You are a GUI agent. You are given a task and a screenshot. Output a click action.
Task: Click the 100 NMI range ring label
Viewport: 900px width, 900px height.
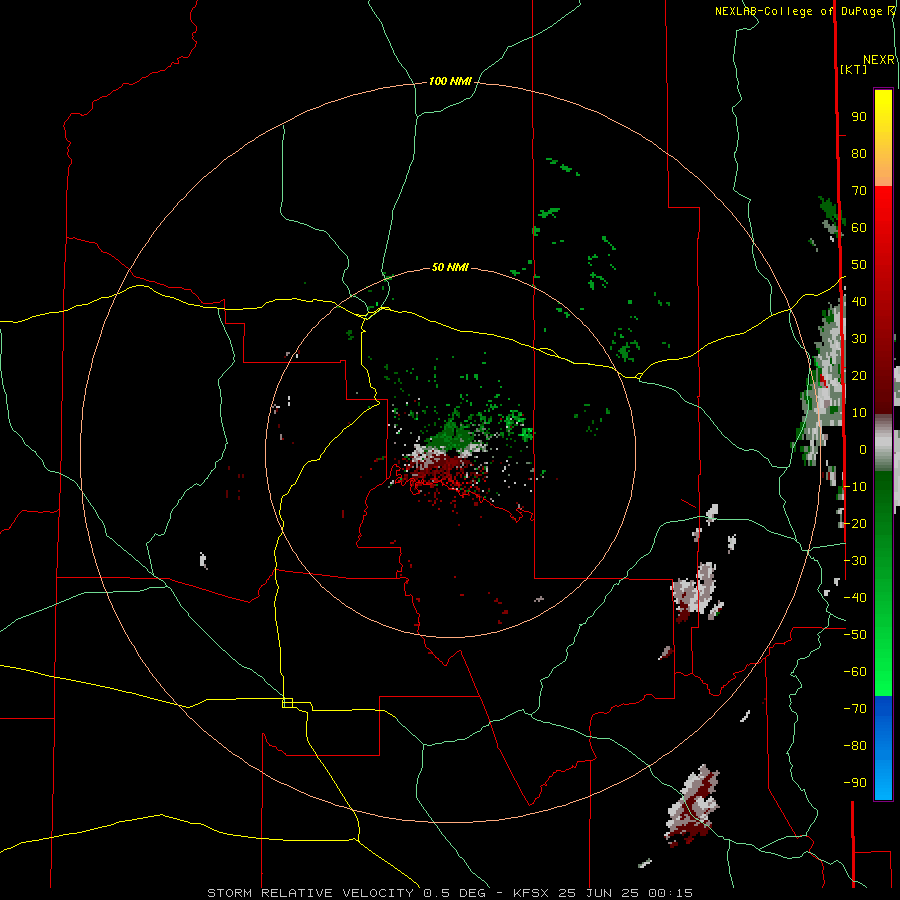pos(450,82)
